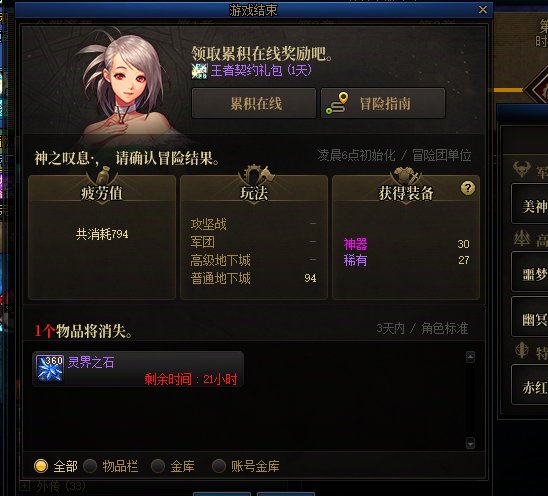Open the 累积在线 rewards button
The image size is (548, 496).
pos(254,103)
